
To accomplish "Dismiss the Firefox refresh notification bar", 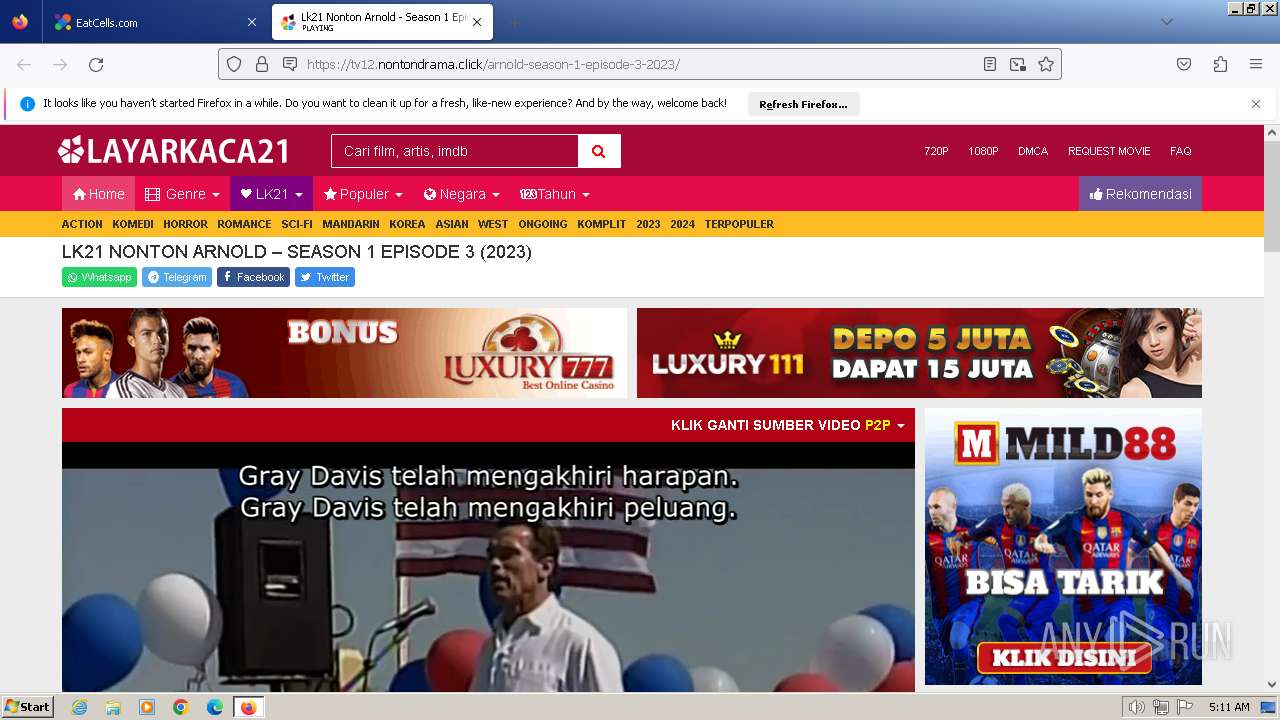I will (x=1256, y=104).
